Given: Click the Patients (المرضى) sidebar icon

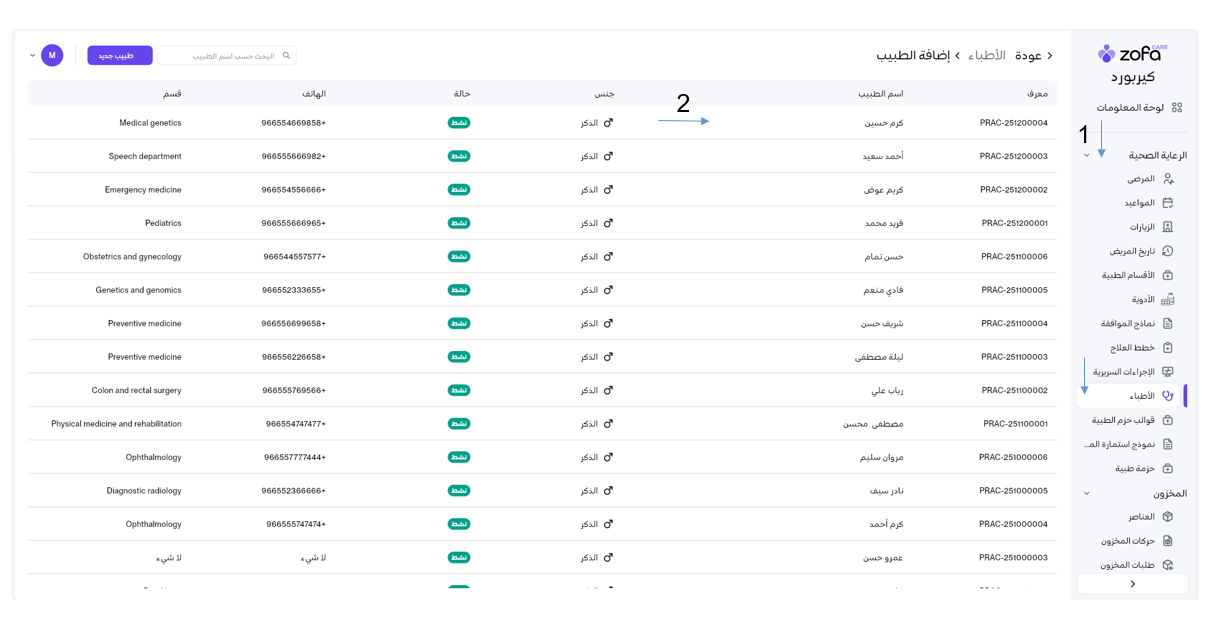Looking at the screenshot, I should coord(1167,179).
